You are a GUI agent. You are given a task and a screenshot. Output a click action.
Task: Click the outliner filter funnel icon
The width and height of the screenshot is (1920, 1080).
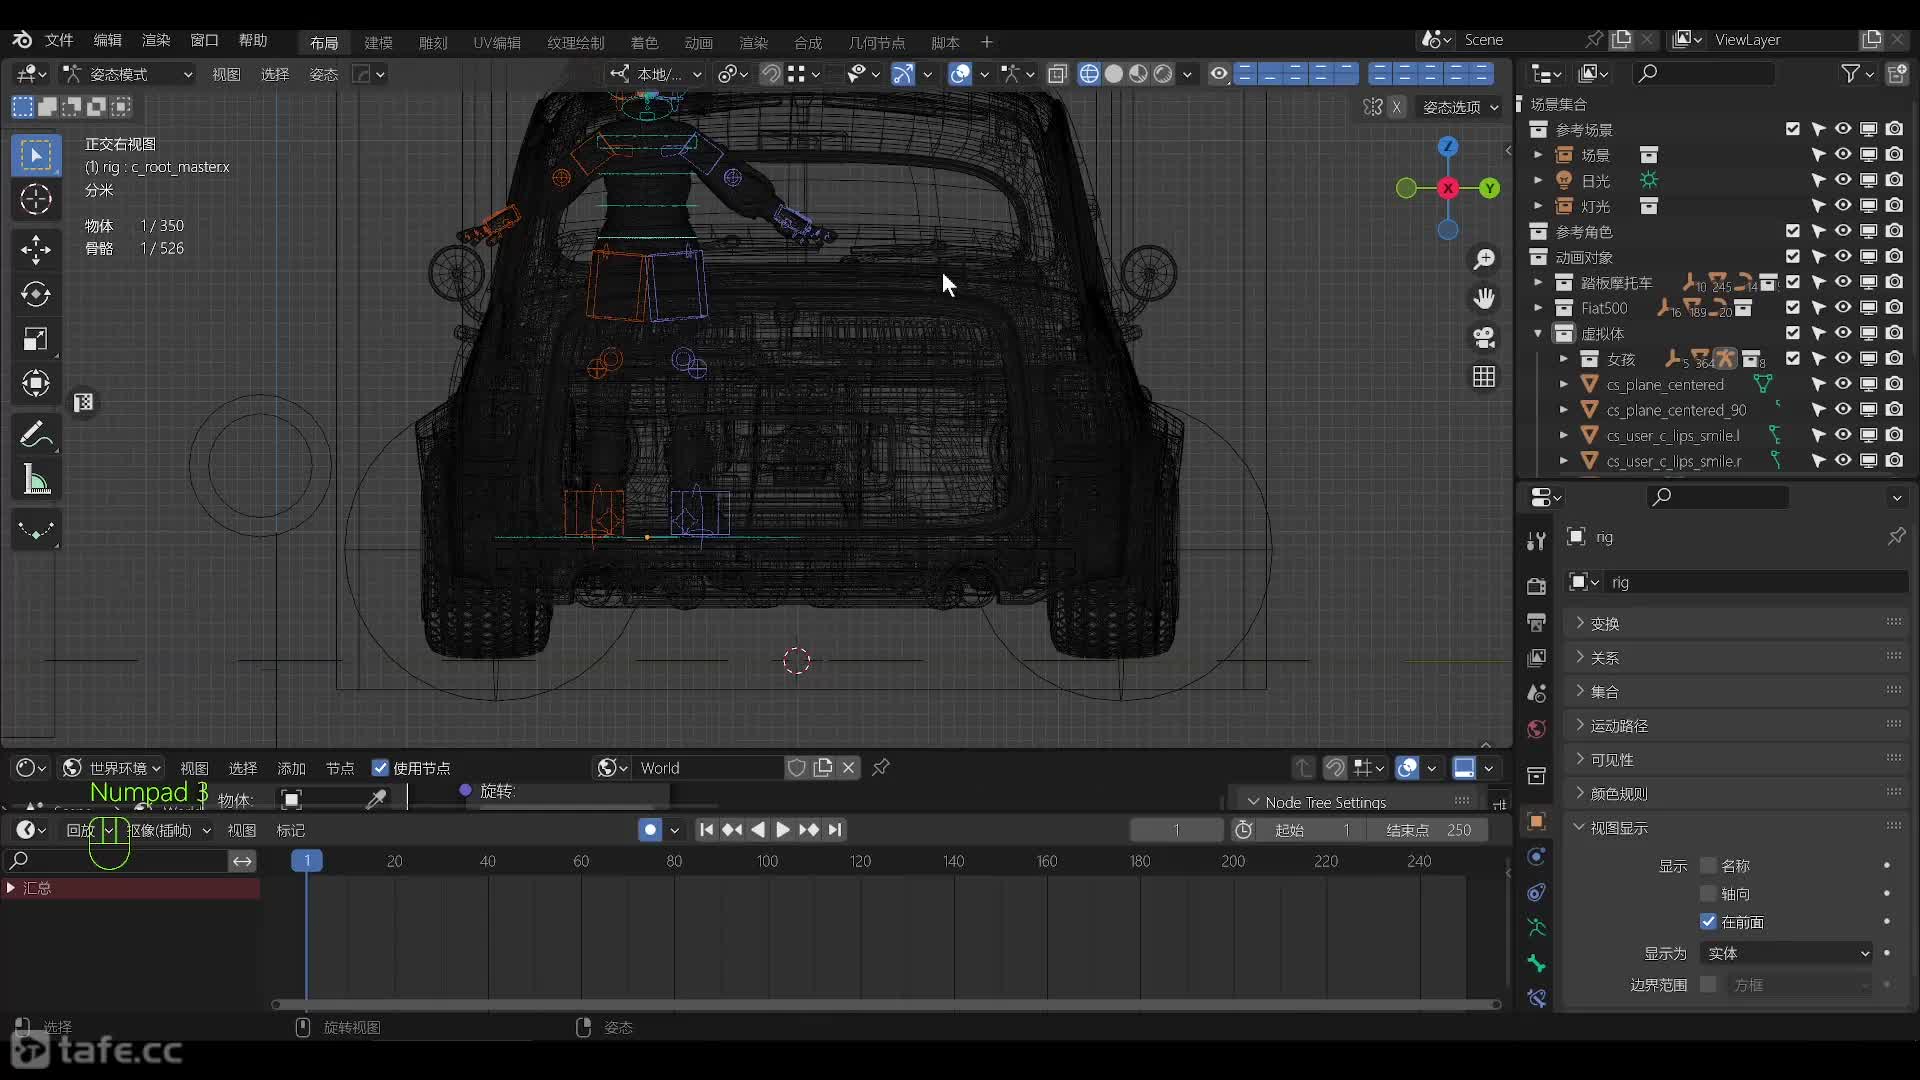(1851, 74)
